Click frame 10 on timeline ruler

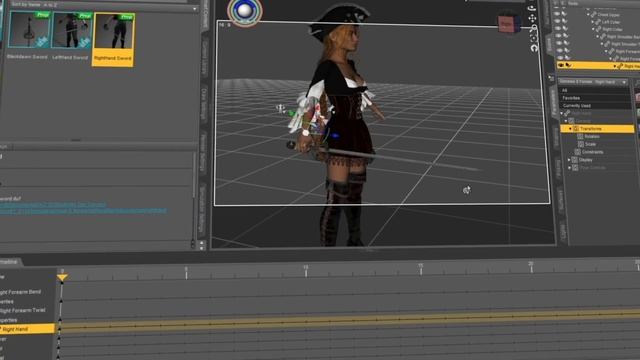pos(306,271)
